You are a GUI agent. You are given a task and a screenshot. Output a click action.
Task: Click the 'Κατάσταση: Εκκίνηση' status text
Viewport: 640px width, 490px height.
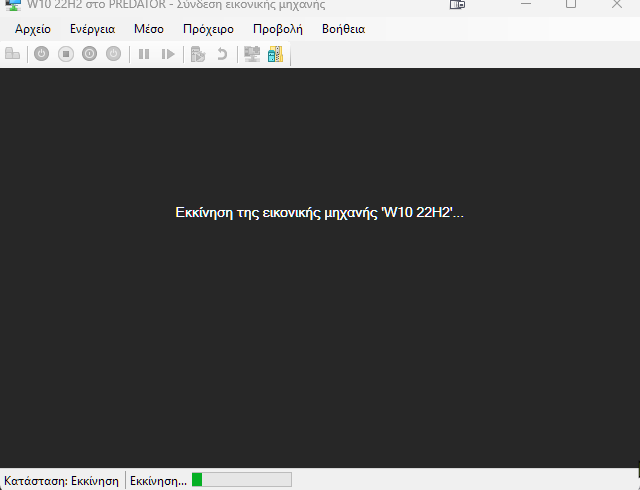[x=61, y=481]
